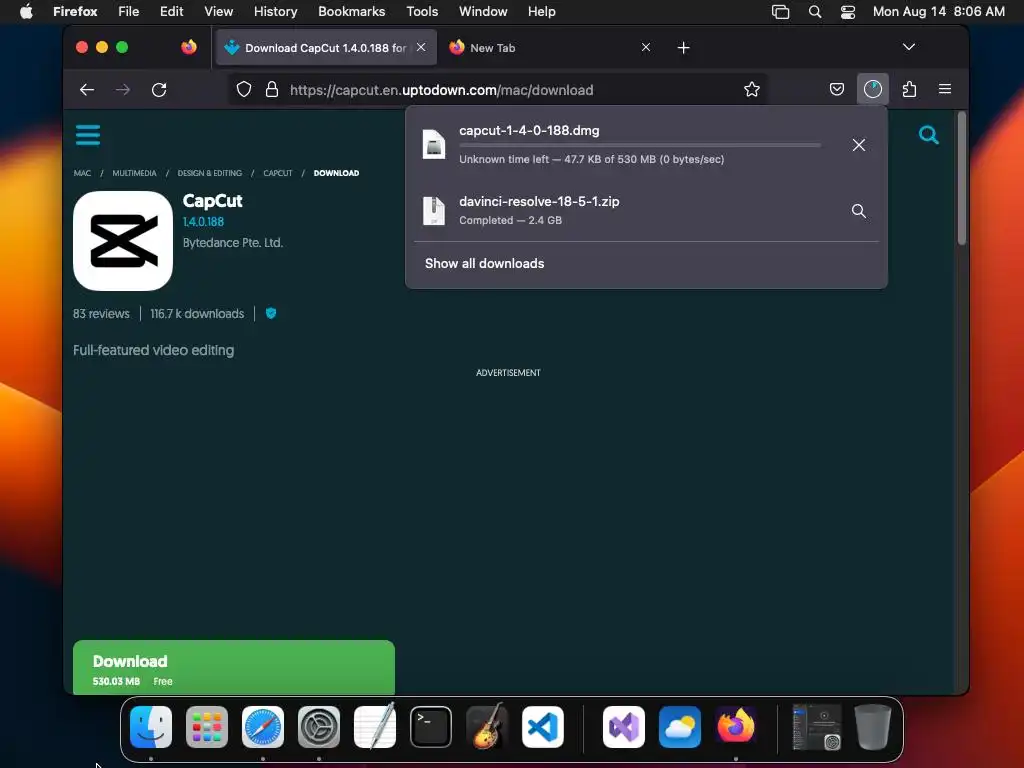The width and height of the screenshot is (1024, 768).
Task: Open the MAC breadcrumb link
Action: click(x=82, y=173)
